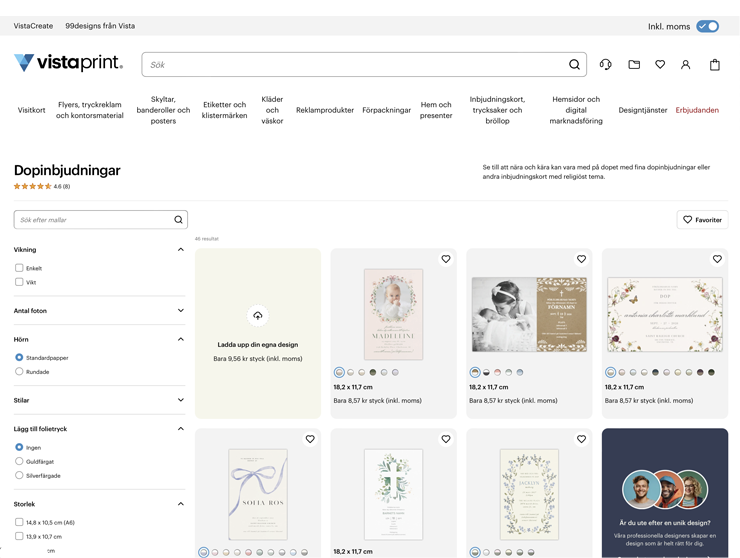Favorite the baby photo invitation design
The width and height of the screenshot is (740, 558).
446,259
